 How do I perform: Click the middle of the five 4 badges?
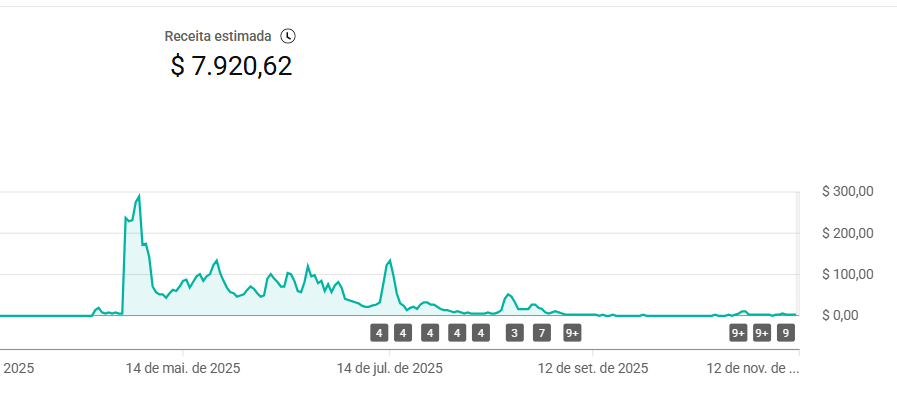(x=430, y=333)
